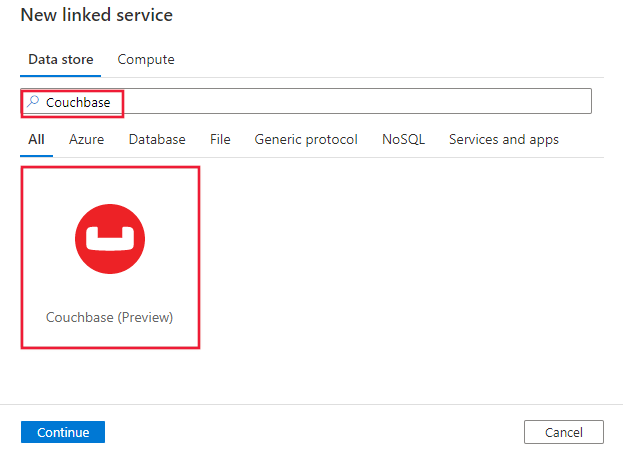
Task: Cancel the new linked service dialog
Action: [x=563, y=432]
